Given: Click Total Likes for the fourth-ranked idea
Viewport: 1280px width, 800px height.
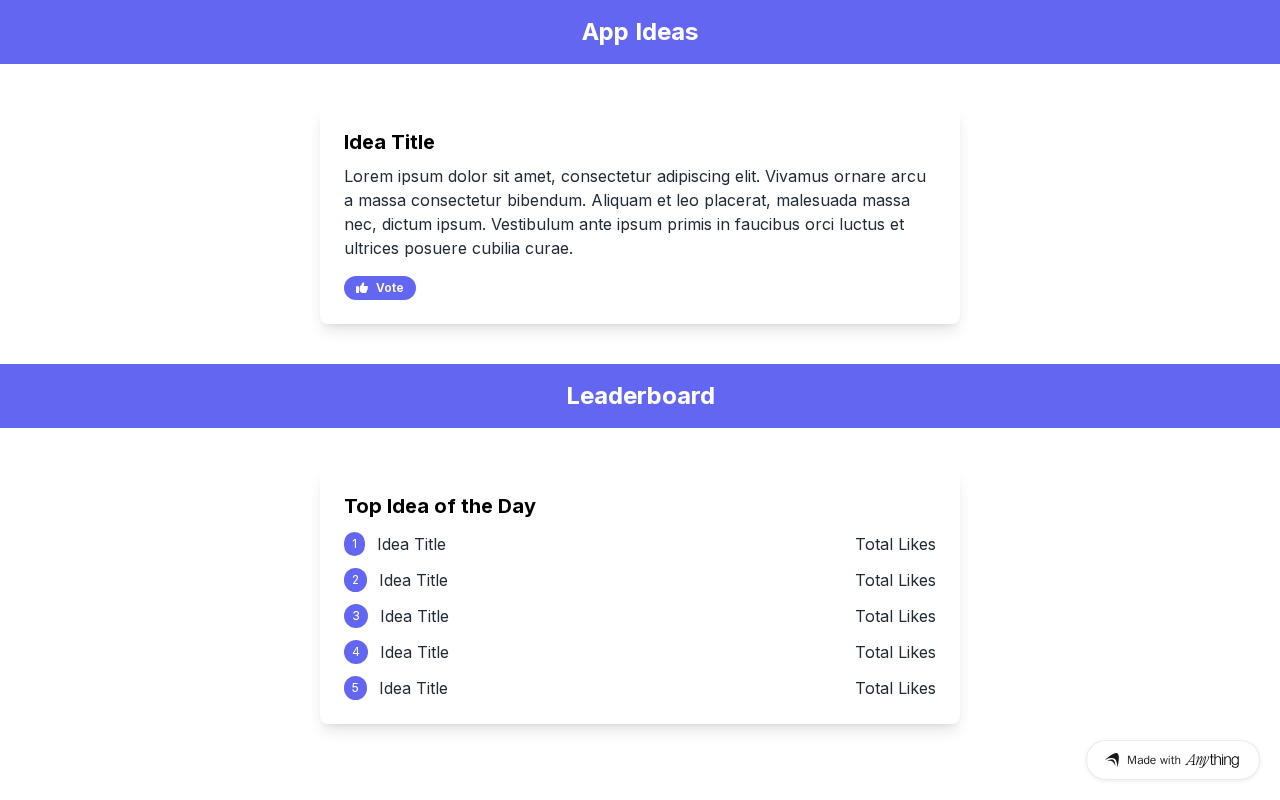Looking at the screenshot, I should 895,652.
